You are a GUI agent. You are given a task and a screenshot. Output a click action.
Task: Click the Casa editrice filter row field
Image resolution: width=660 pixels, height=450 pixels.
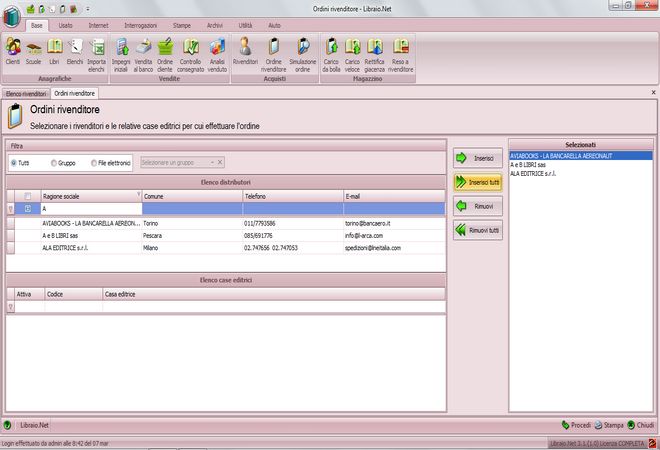274,306
